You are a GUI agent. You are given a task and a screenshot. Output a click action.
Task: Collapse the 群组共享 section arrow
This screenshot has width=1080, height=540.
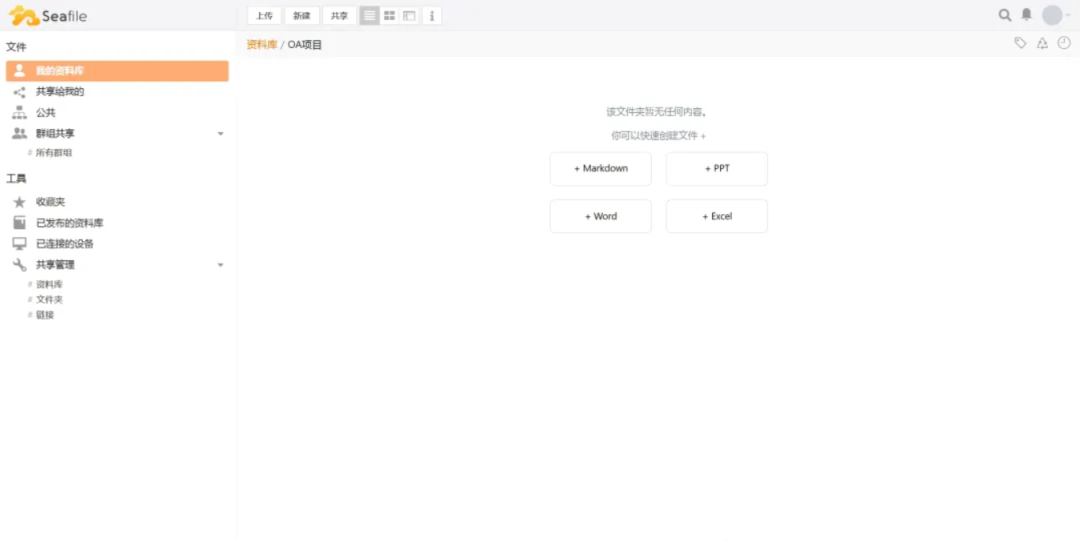pos(221,134)
